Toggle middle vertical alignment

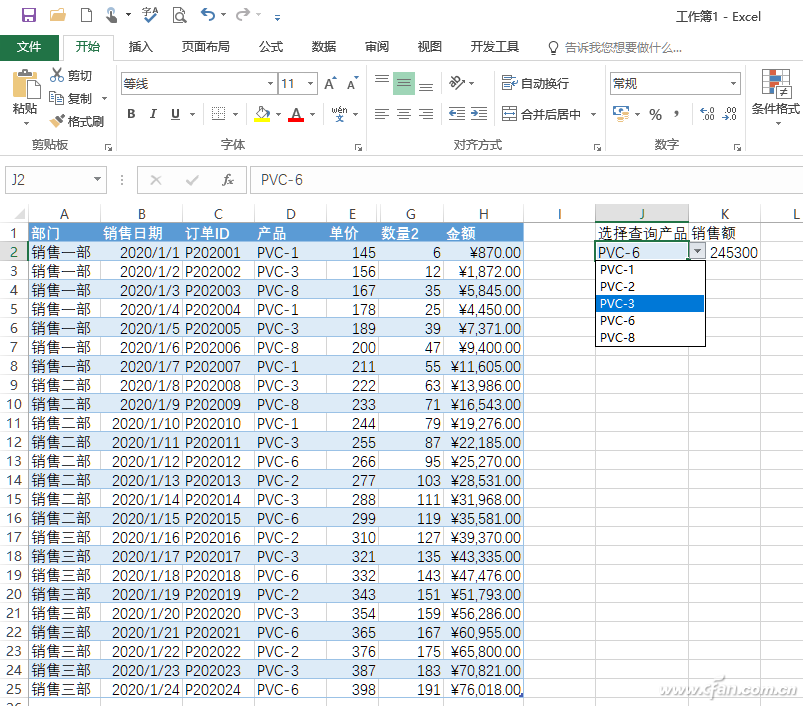tap(404, 83)
